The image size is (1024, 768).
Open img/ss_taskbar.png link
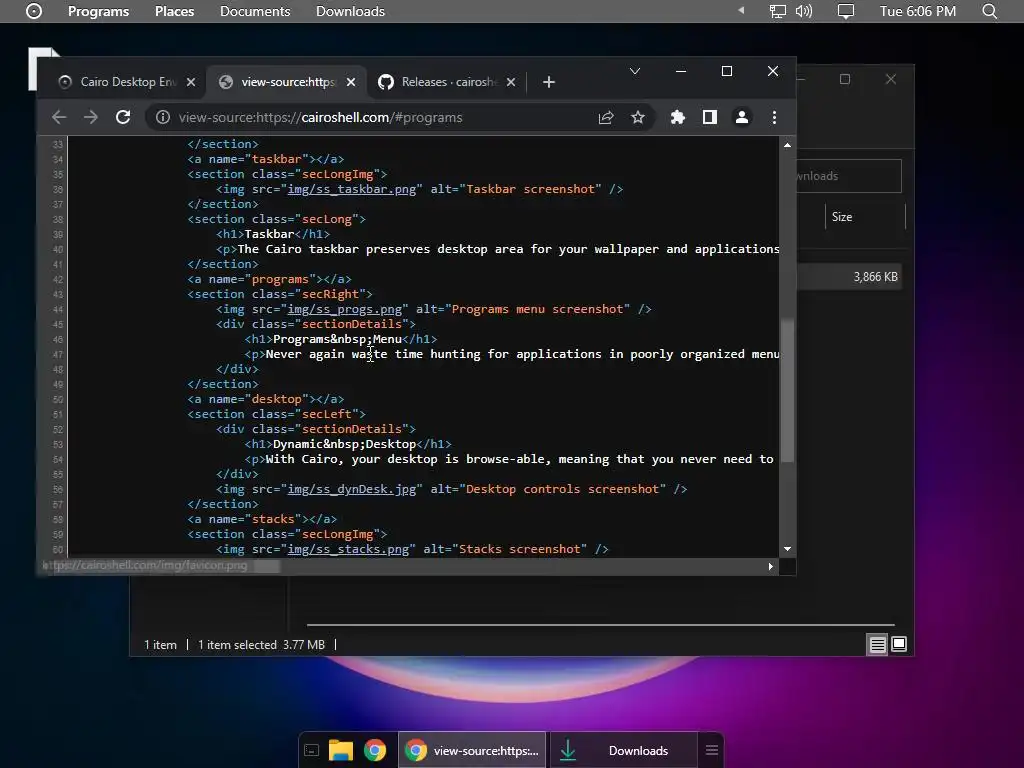click(351, 189)
